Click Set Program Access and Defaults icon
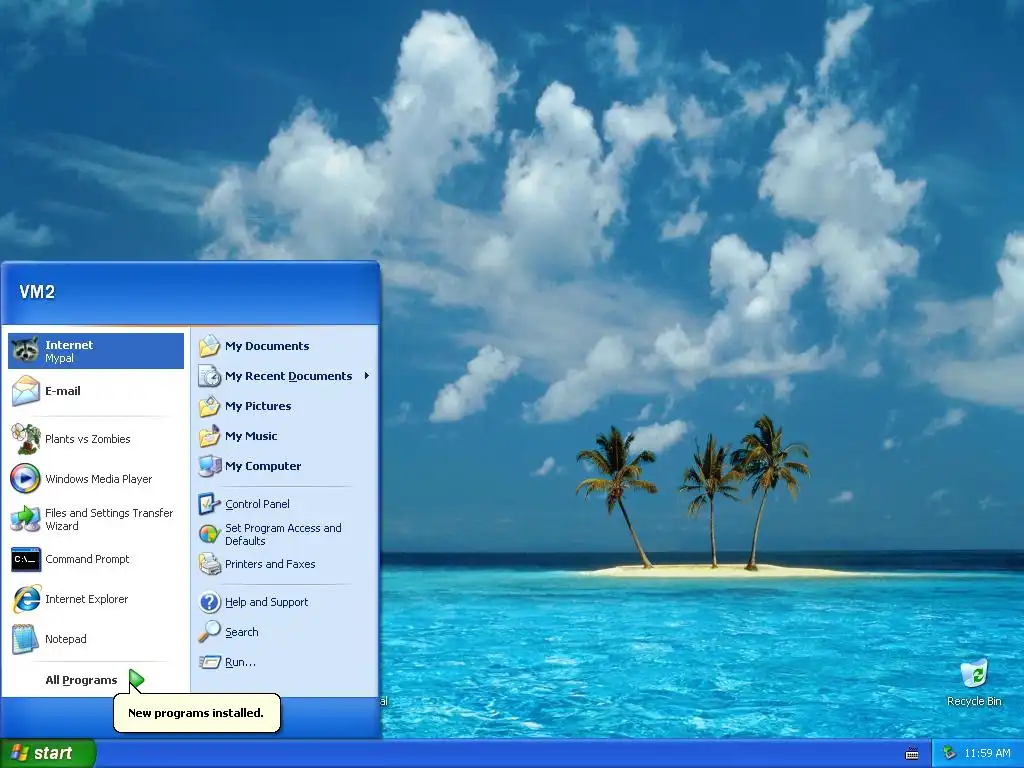 (210, 534)
